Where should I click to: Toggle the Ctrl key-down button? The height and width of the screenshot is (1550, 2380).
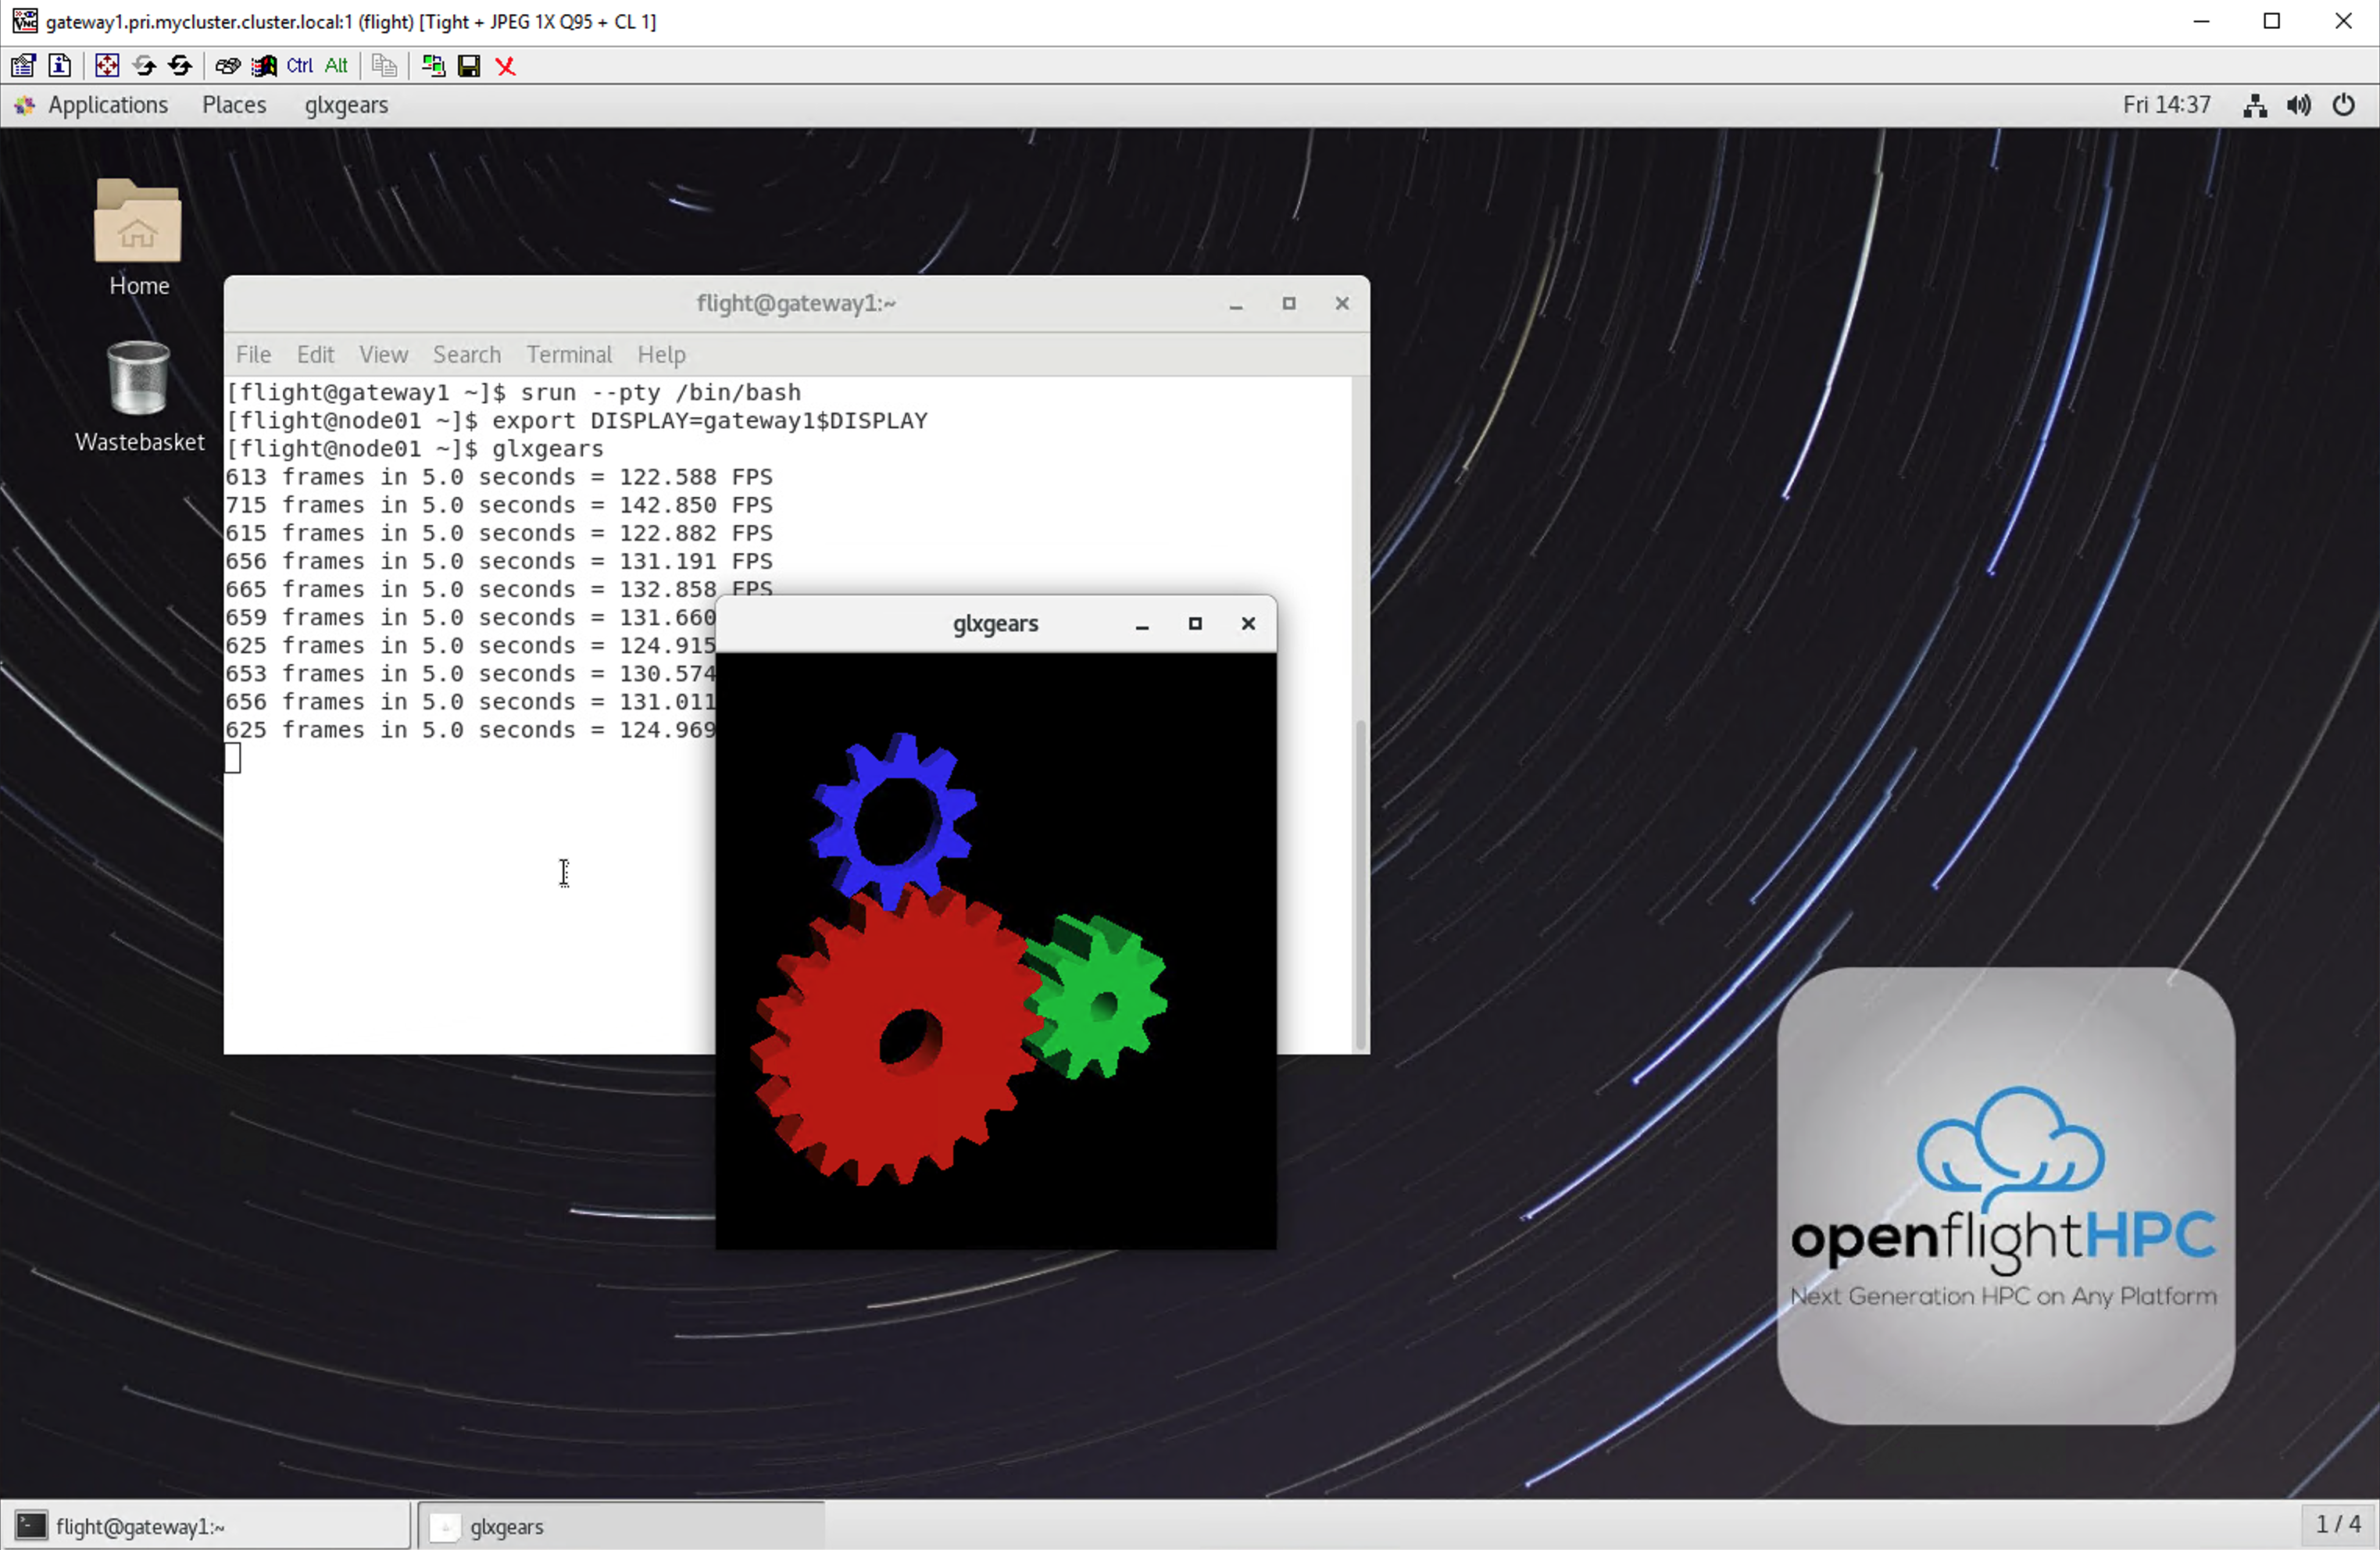click(x=300, y=66)
